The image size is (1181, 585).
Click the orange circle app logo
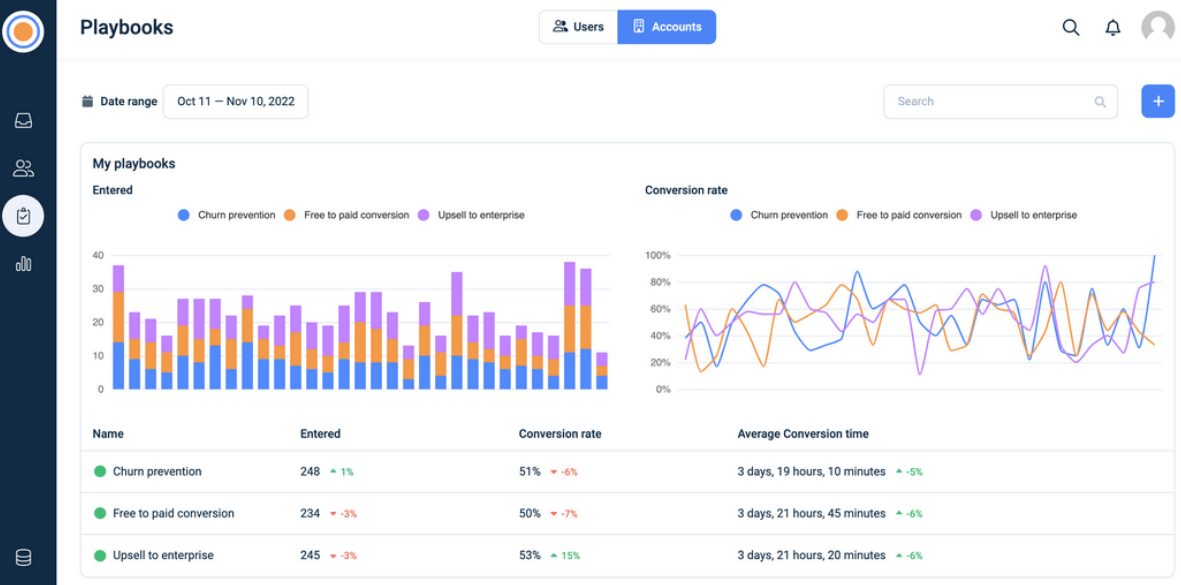[23, 31]
